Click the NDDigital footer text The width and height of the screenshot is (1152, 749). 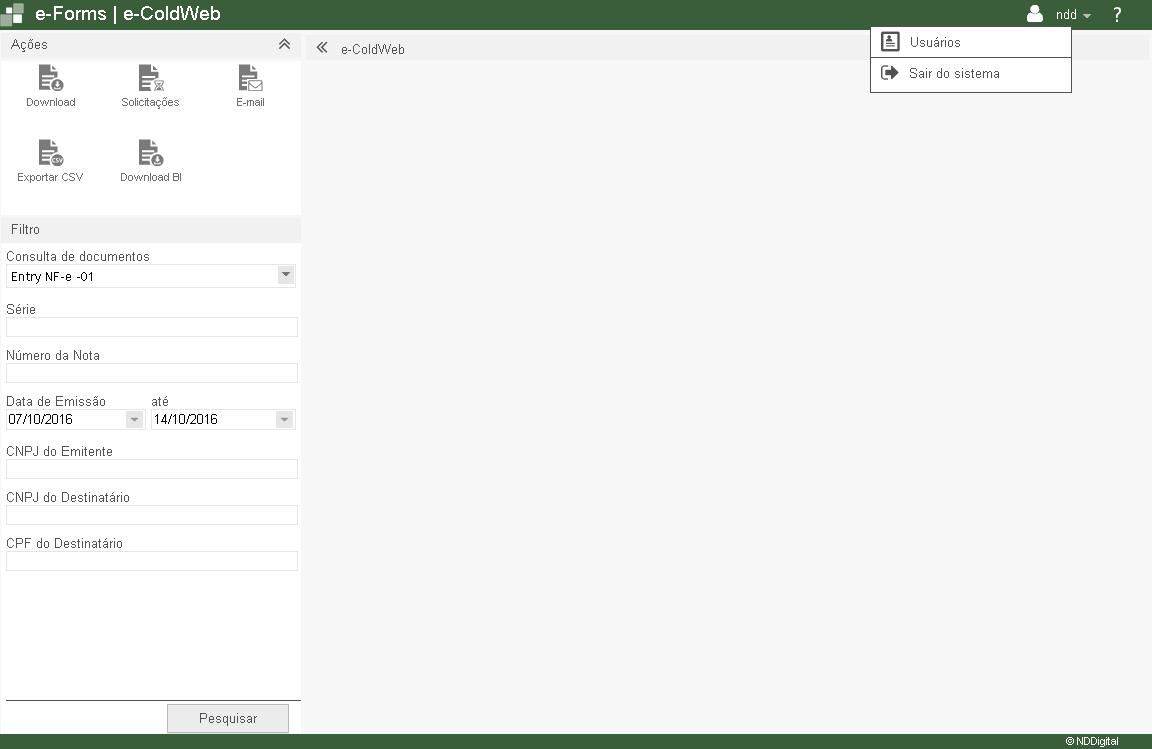(x=1092, y=741)
